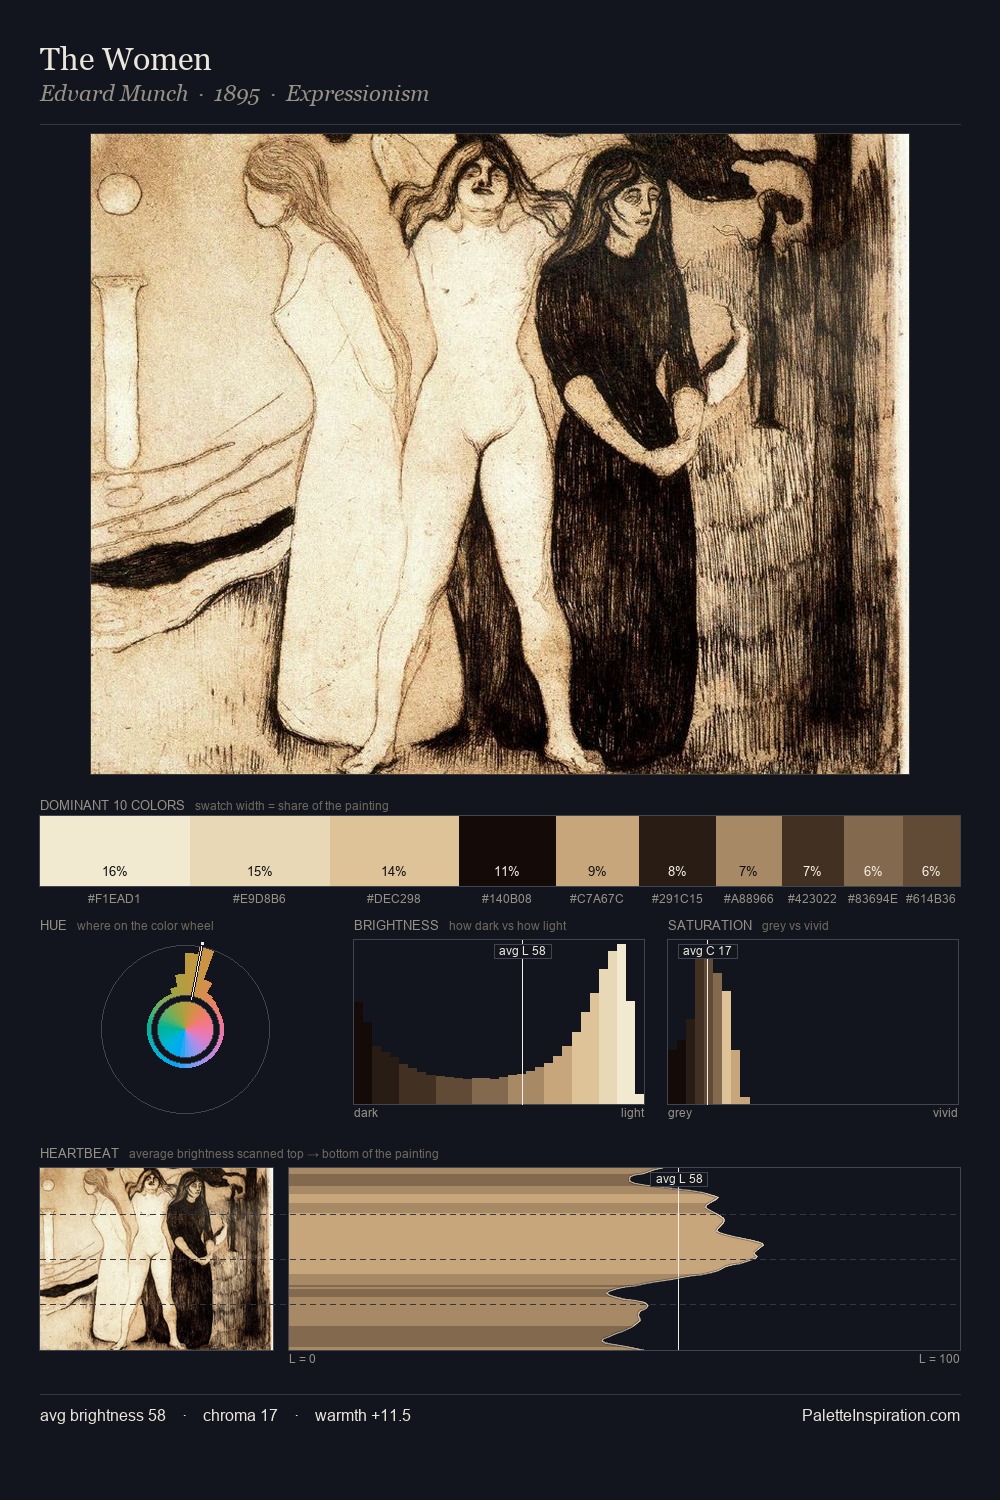Click the #A88966 swatch
The width and height of the screenshot is (1000, 1500).
pos(749,851)
